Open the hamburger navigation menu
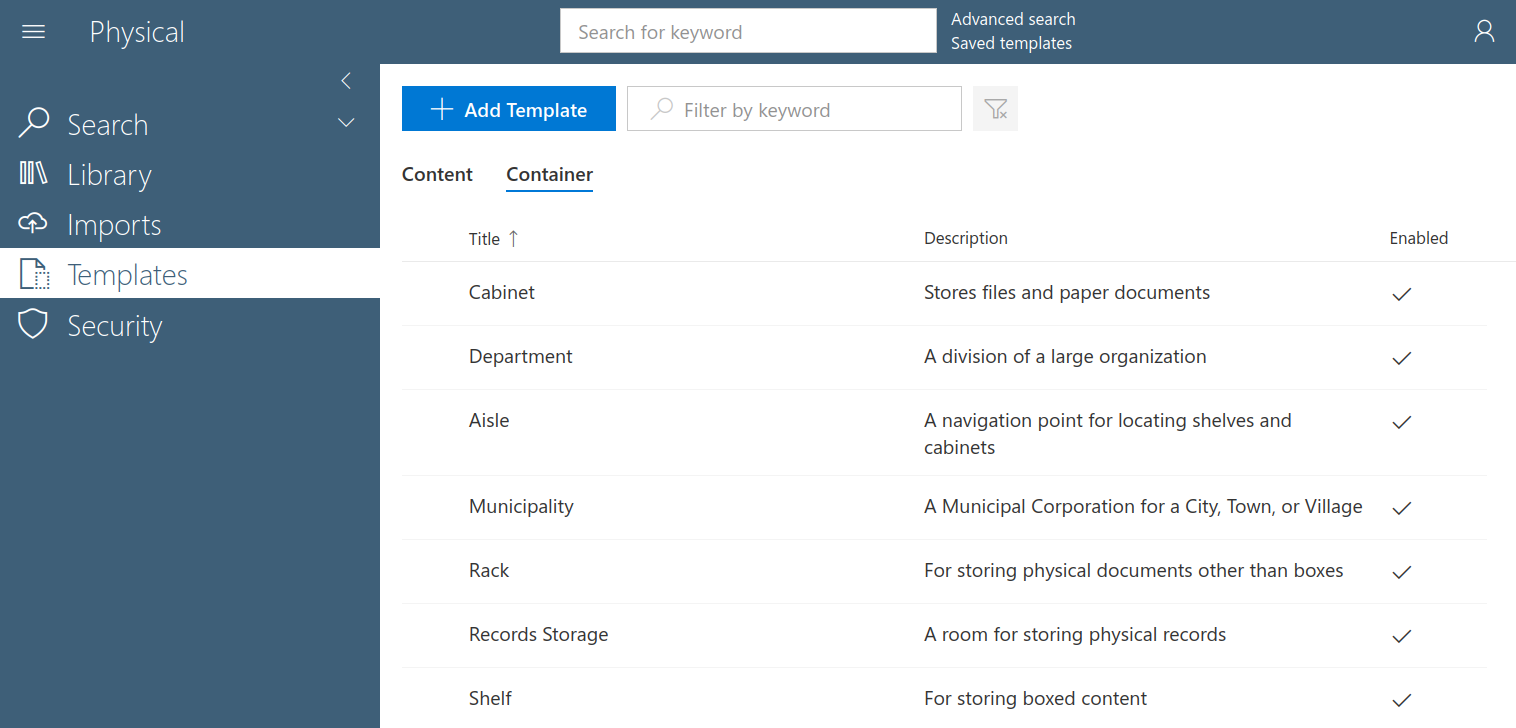This screenshot has height=728, width=1516. [x=33, y=31]
